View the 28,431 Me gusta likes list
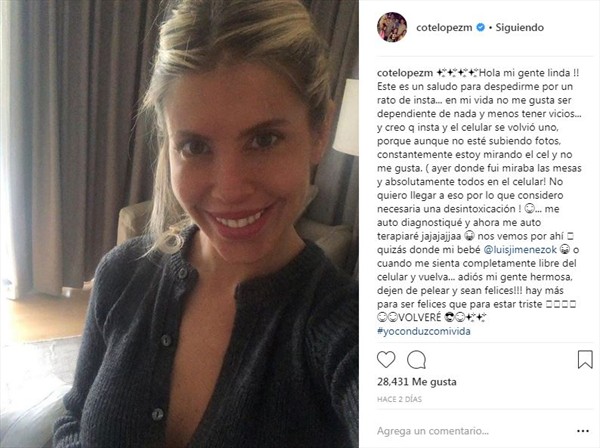 coord(417,382)
